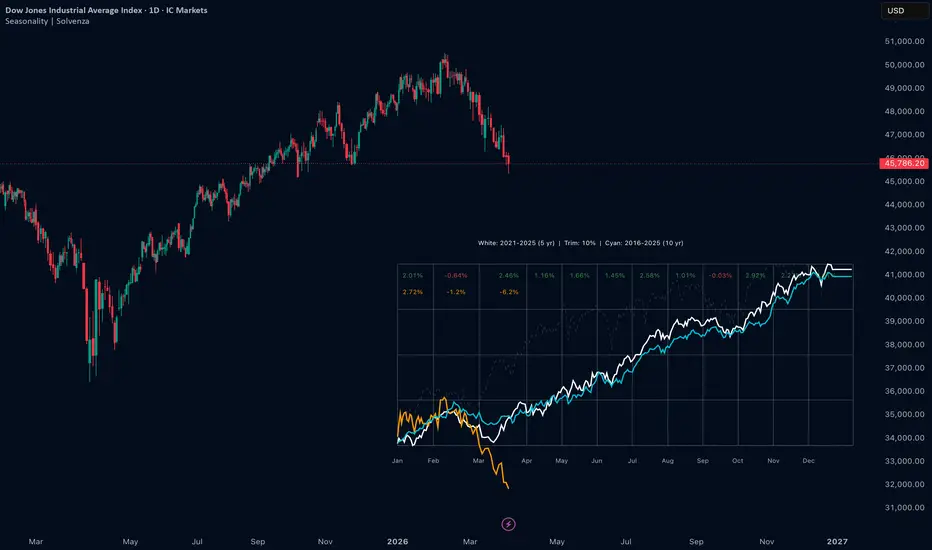
Task: Select the orange -1.2% current-year value
Action: 456,292
